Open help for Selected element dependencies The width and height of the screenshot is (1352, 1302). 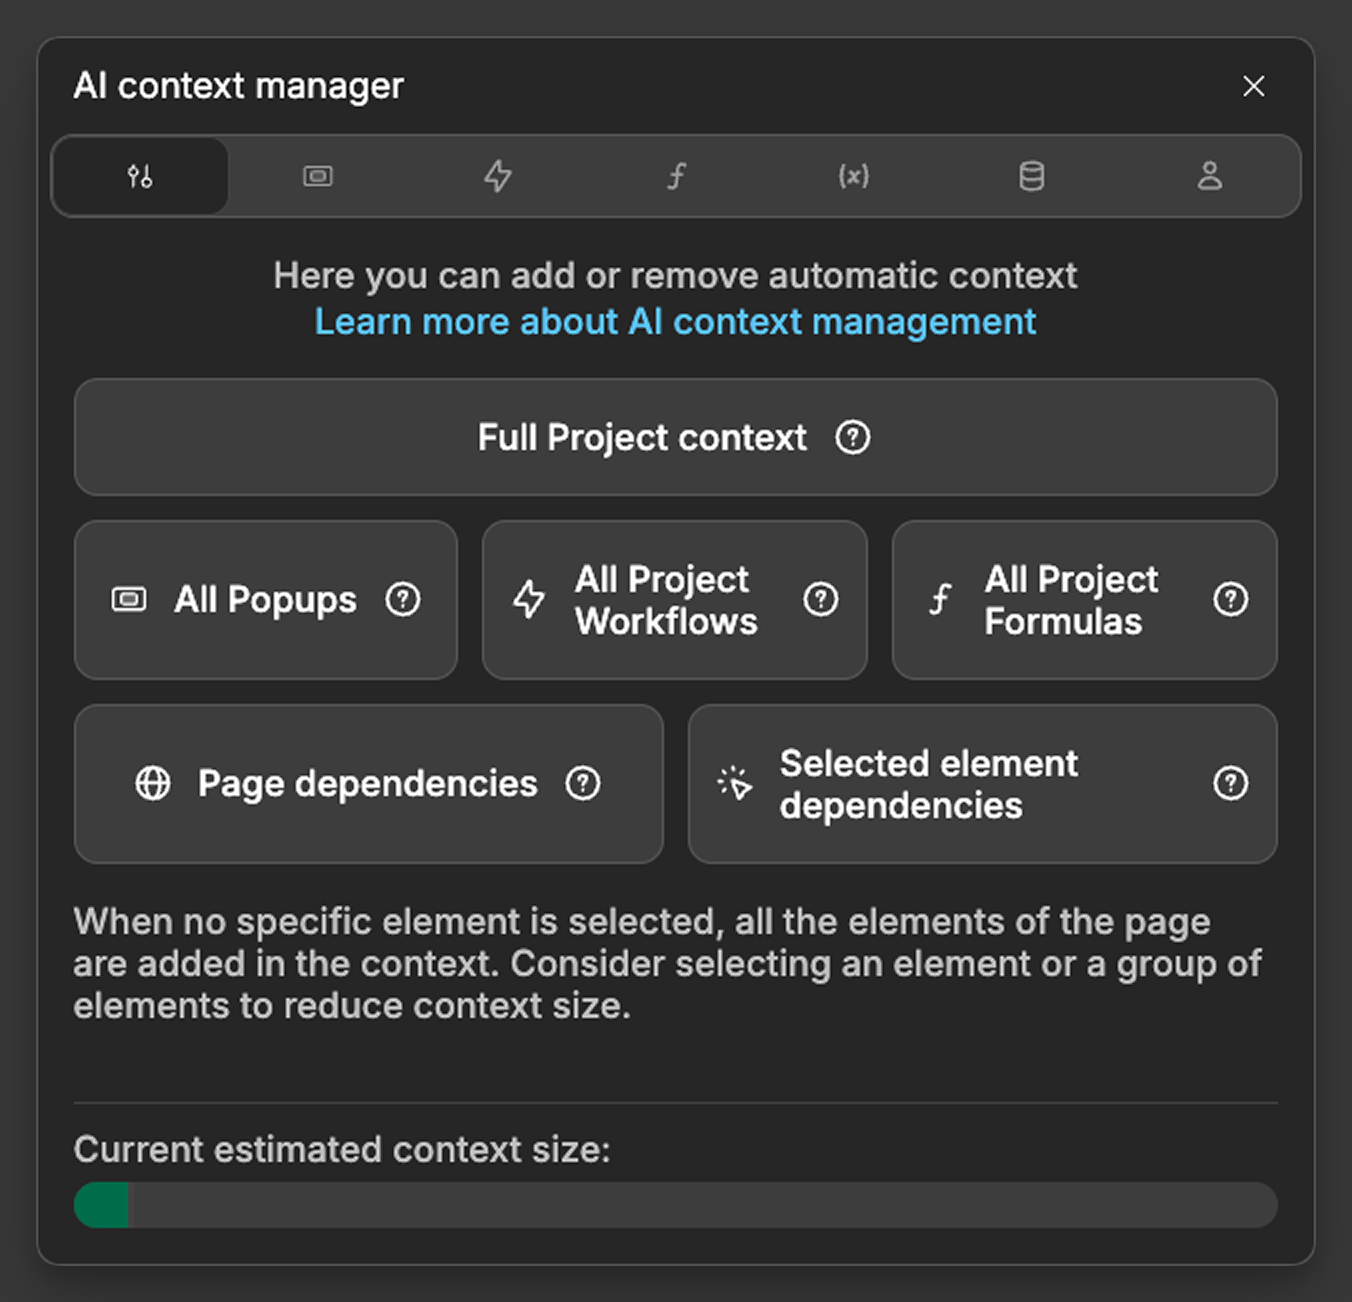pos(1230,783)
